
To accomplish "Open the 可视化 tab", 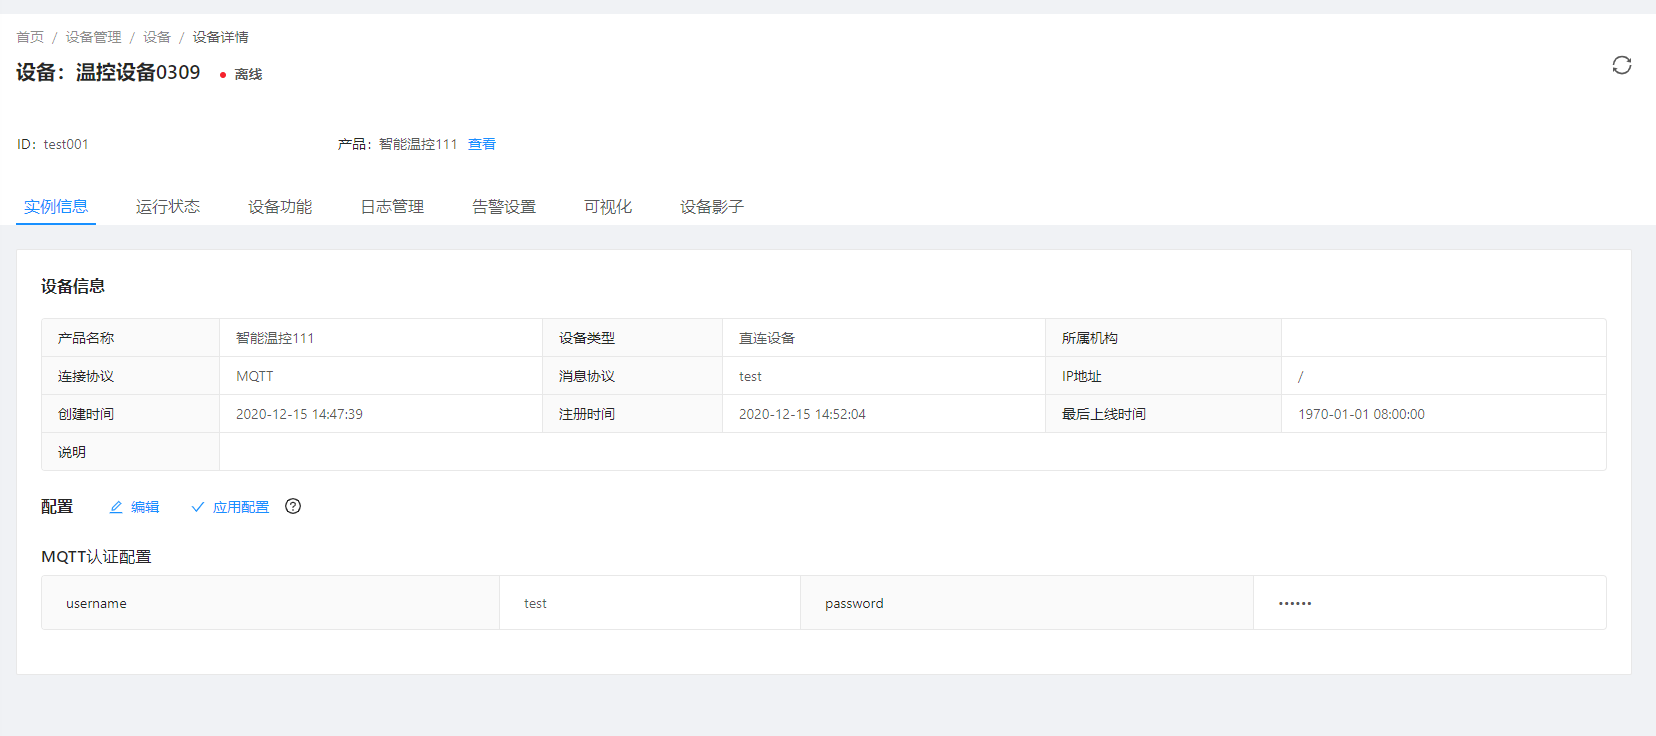I will pyautogui.click(x=608, y=207).
